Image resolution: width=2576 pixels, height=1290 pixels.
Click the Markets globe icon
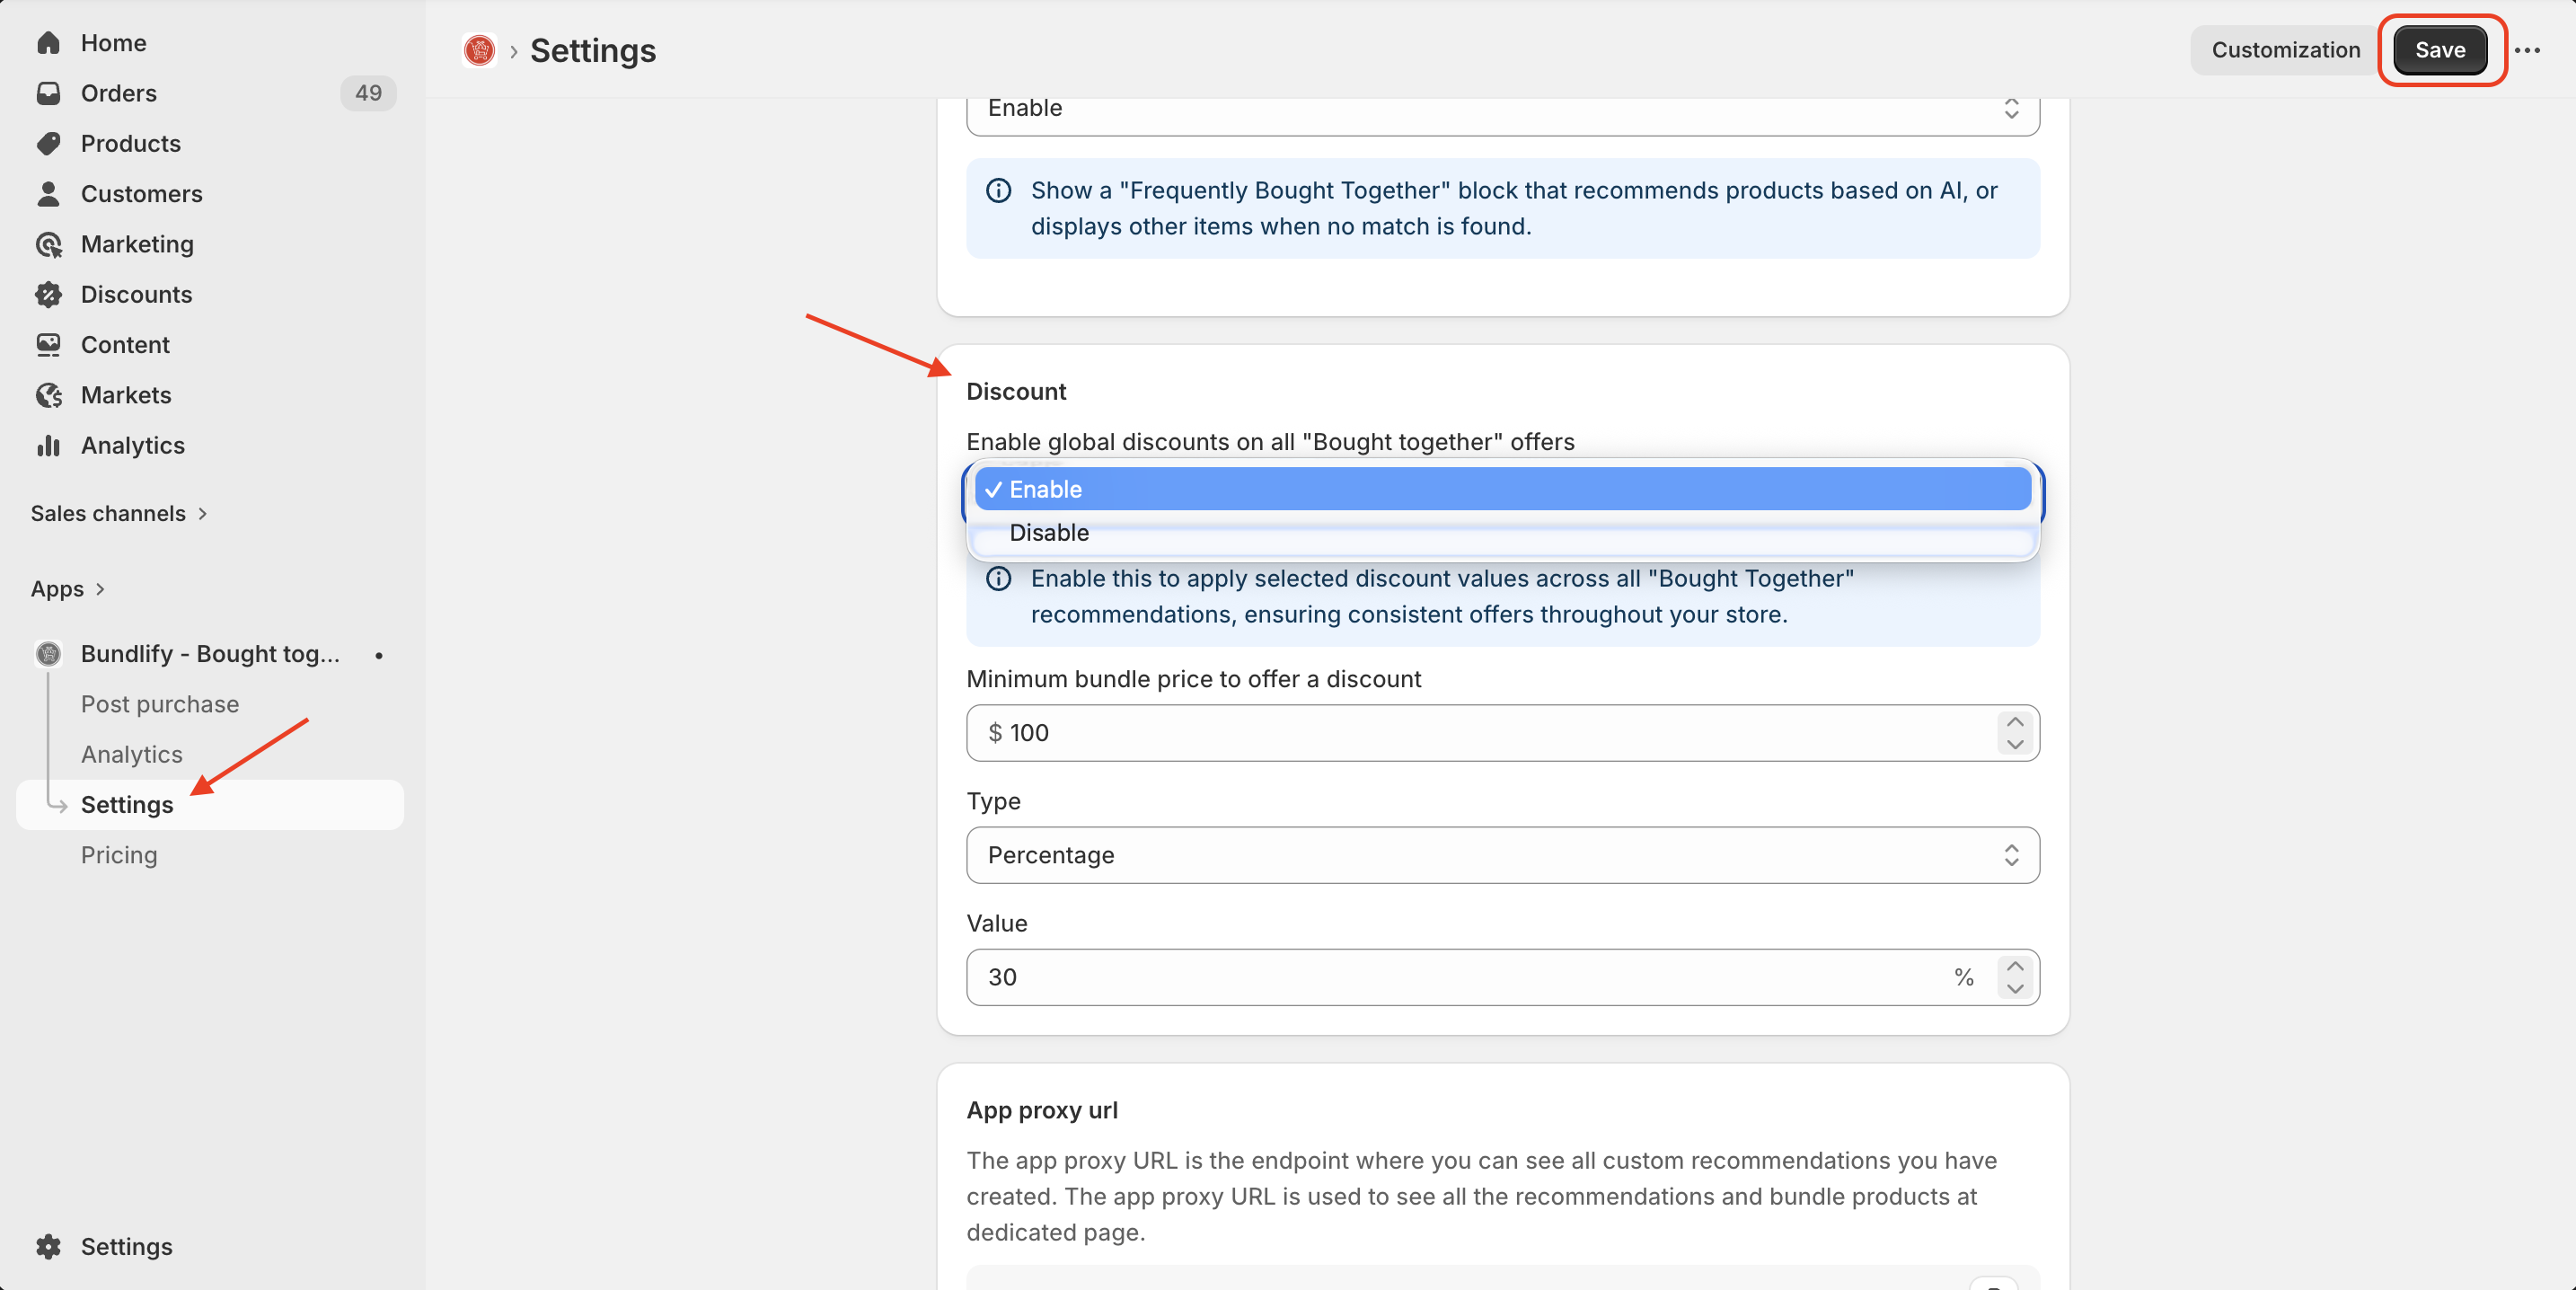coord(48,395)
